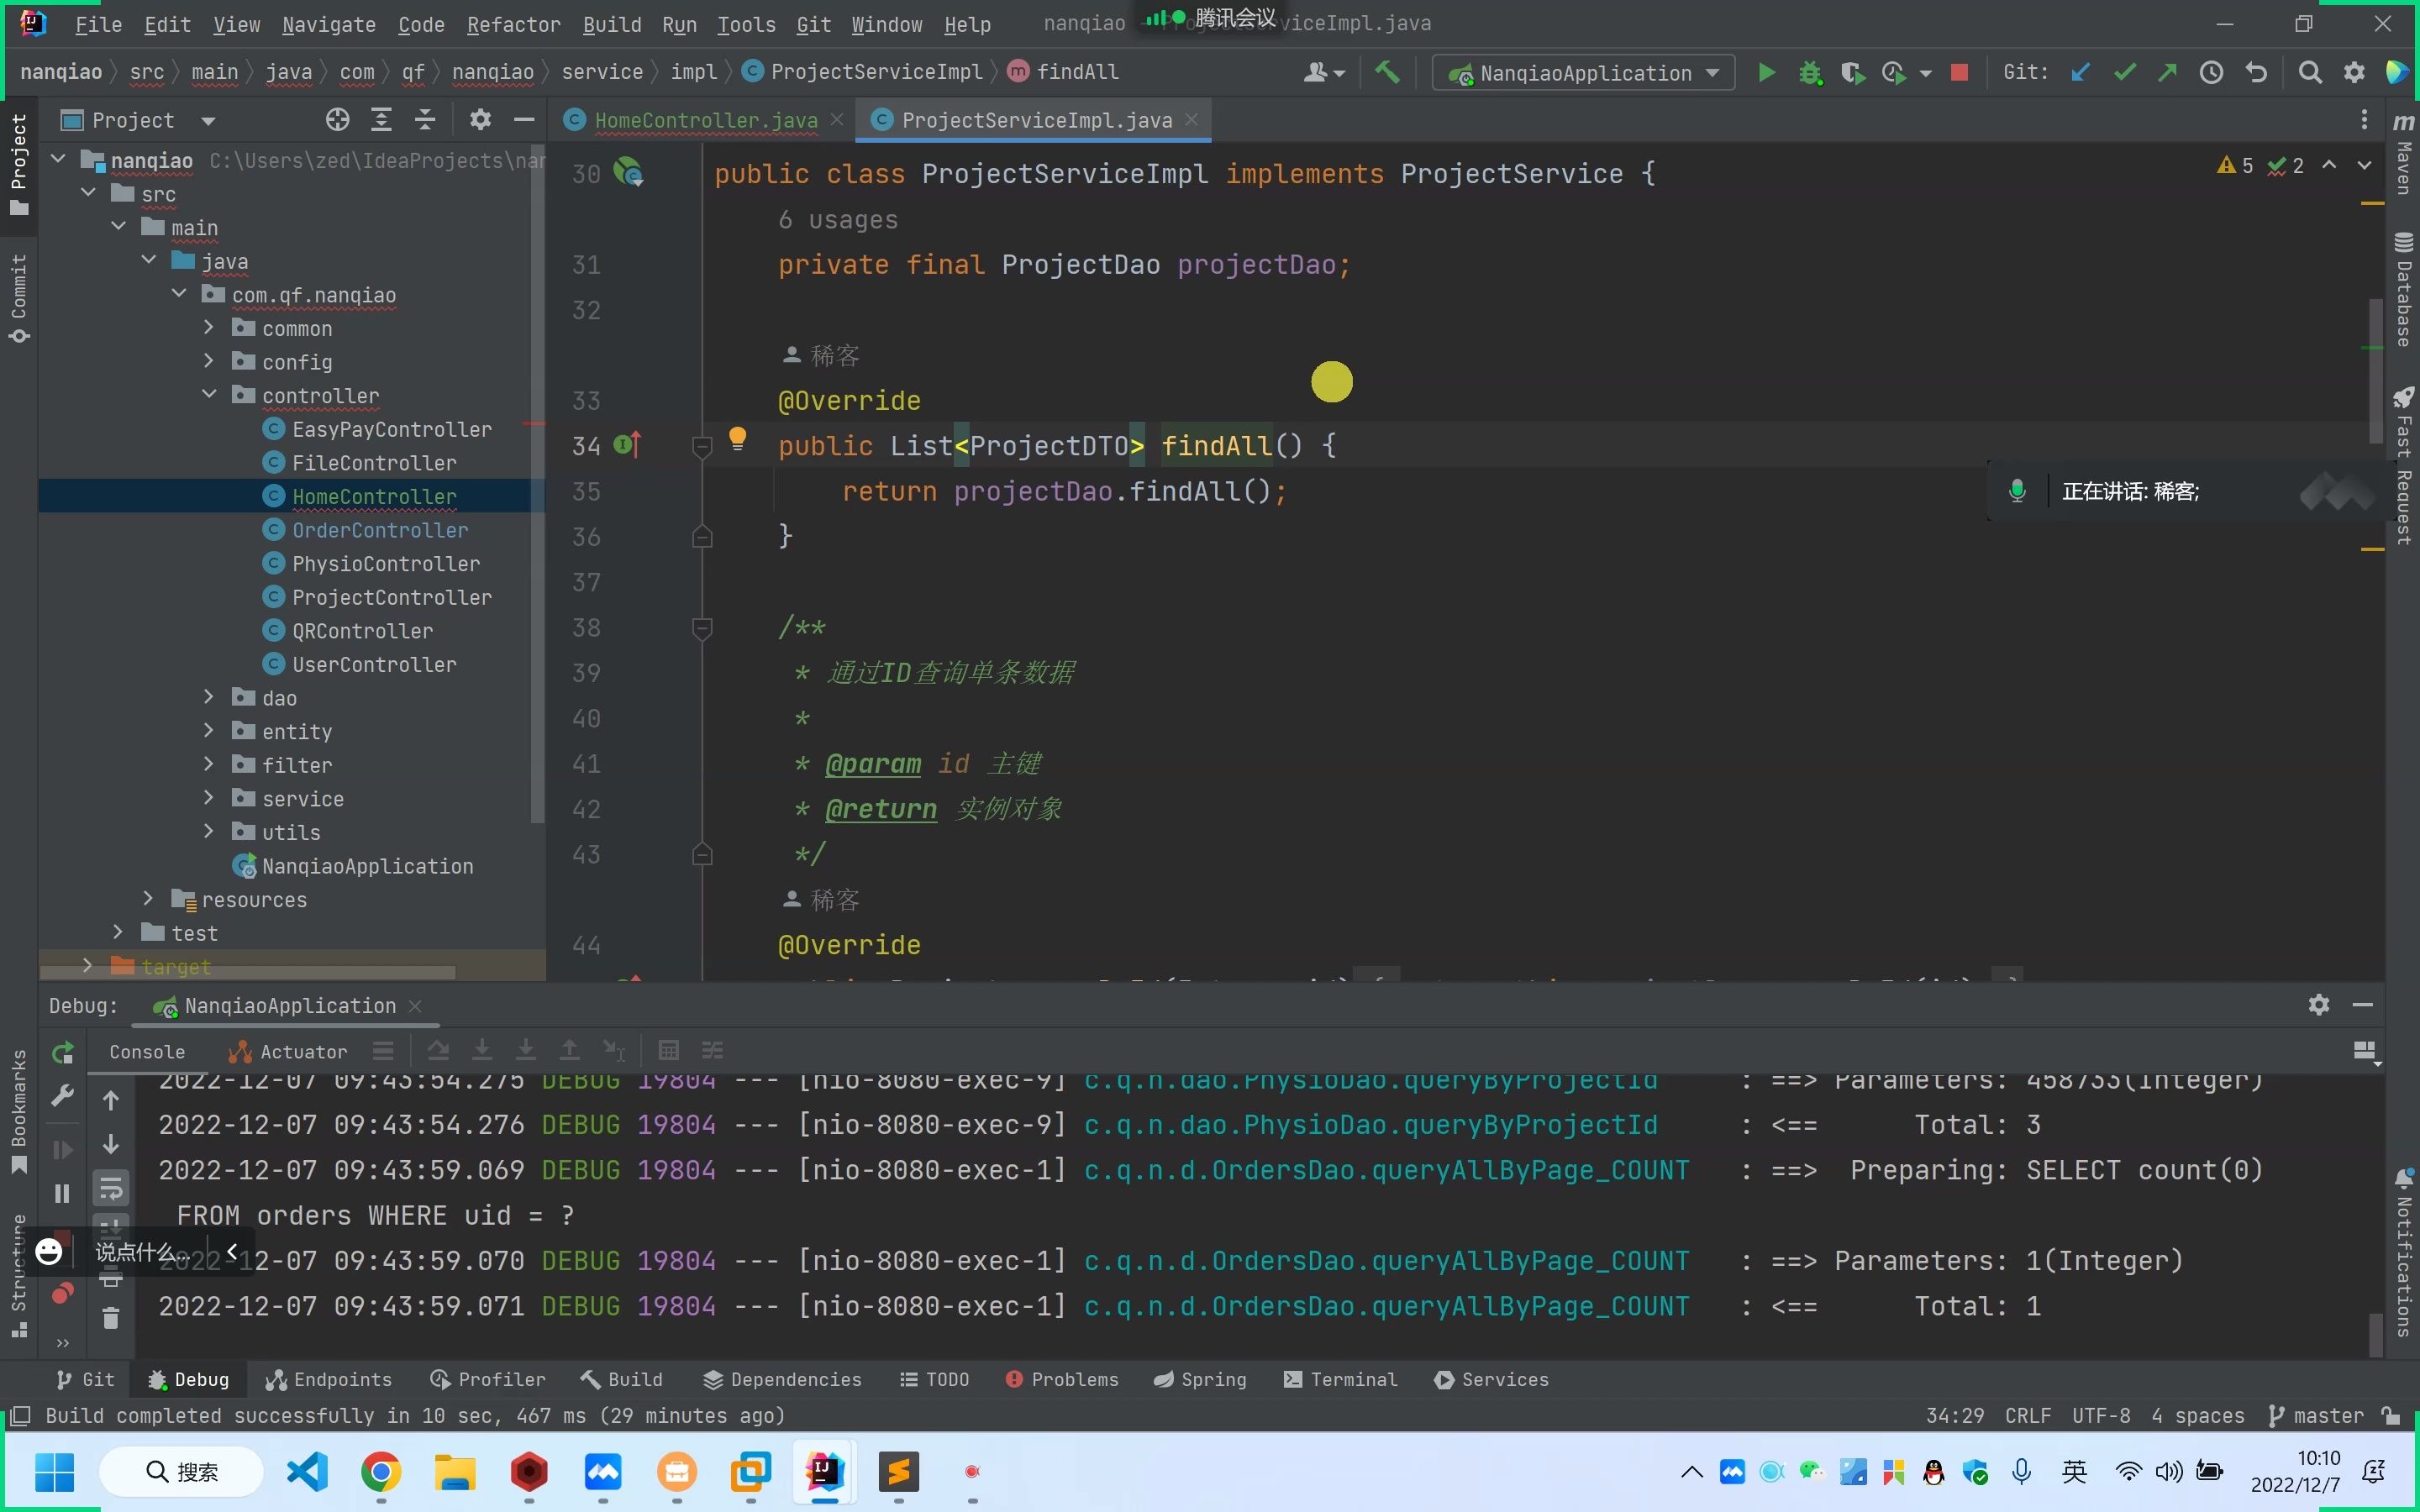Expand the 'controller' folder in project tree
The height and width of the screenshot is (1512, 2420).
tap(209, 394)
